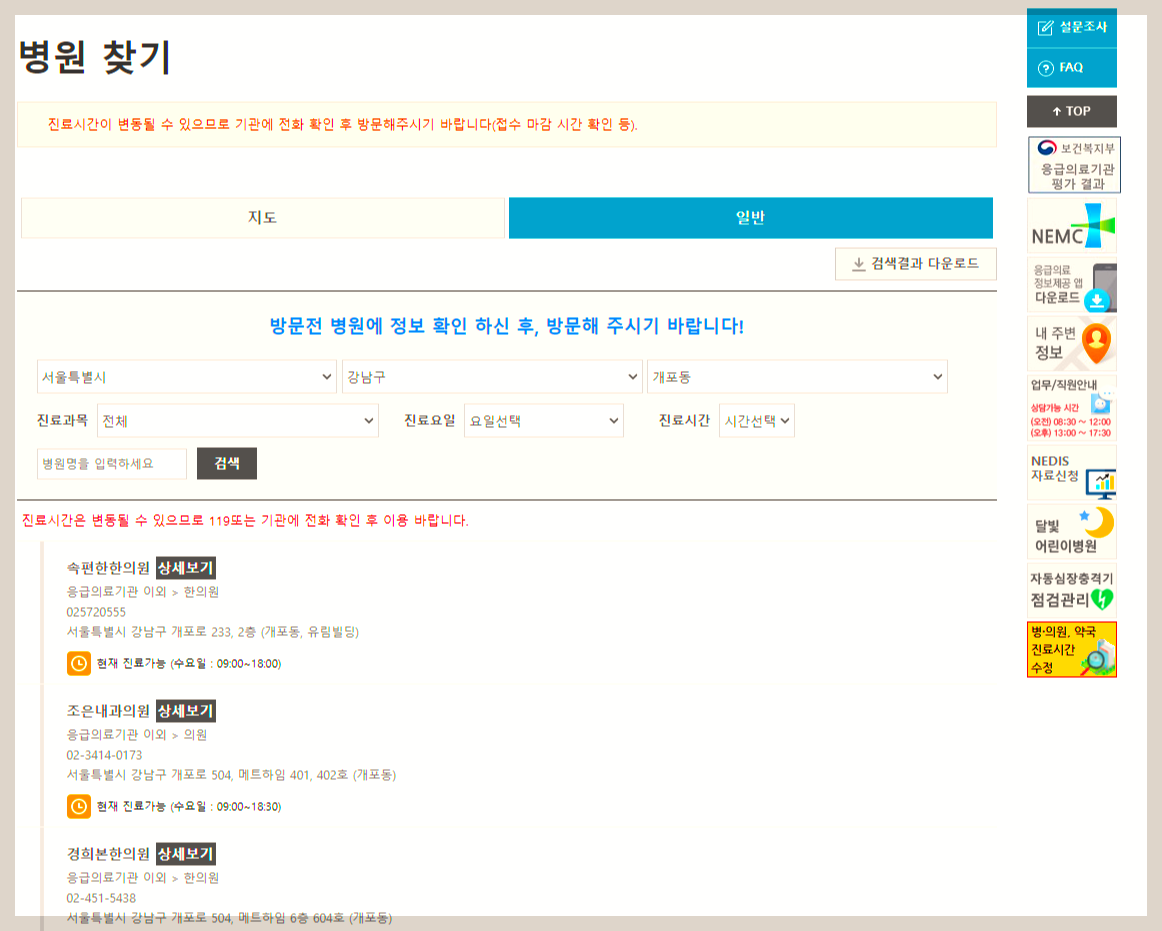This screenshot has width=1162, height=931.
Task: Open 내 주변 정보 location icon
Action: [x=1071, y=342]
